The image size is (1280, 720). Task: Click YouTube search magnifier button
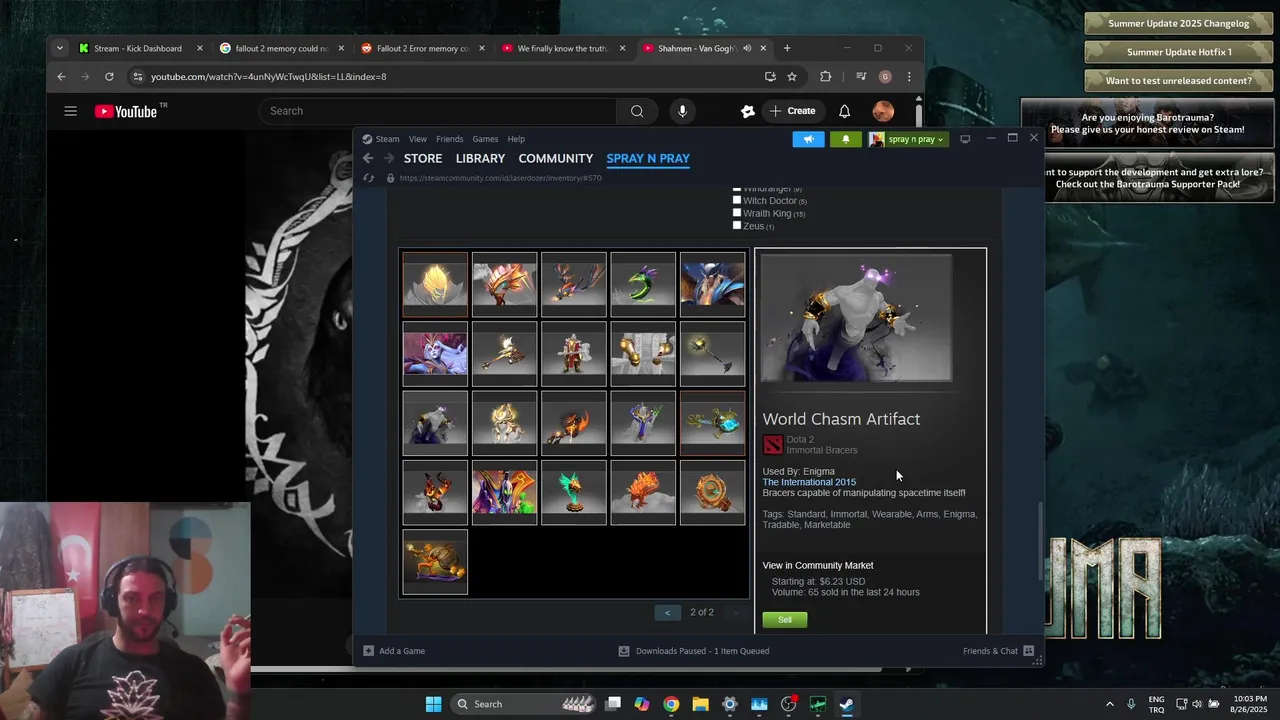click(637, 111)
